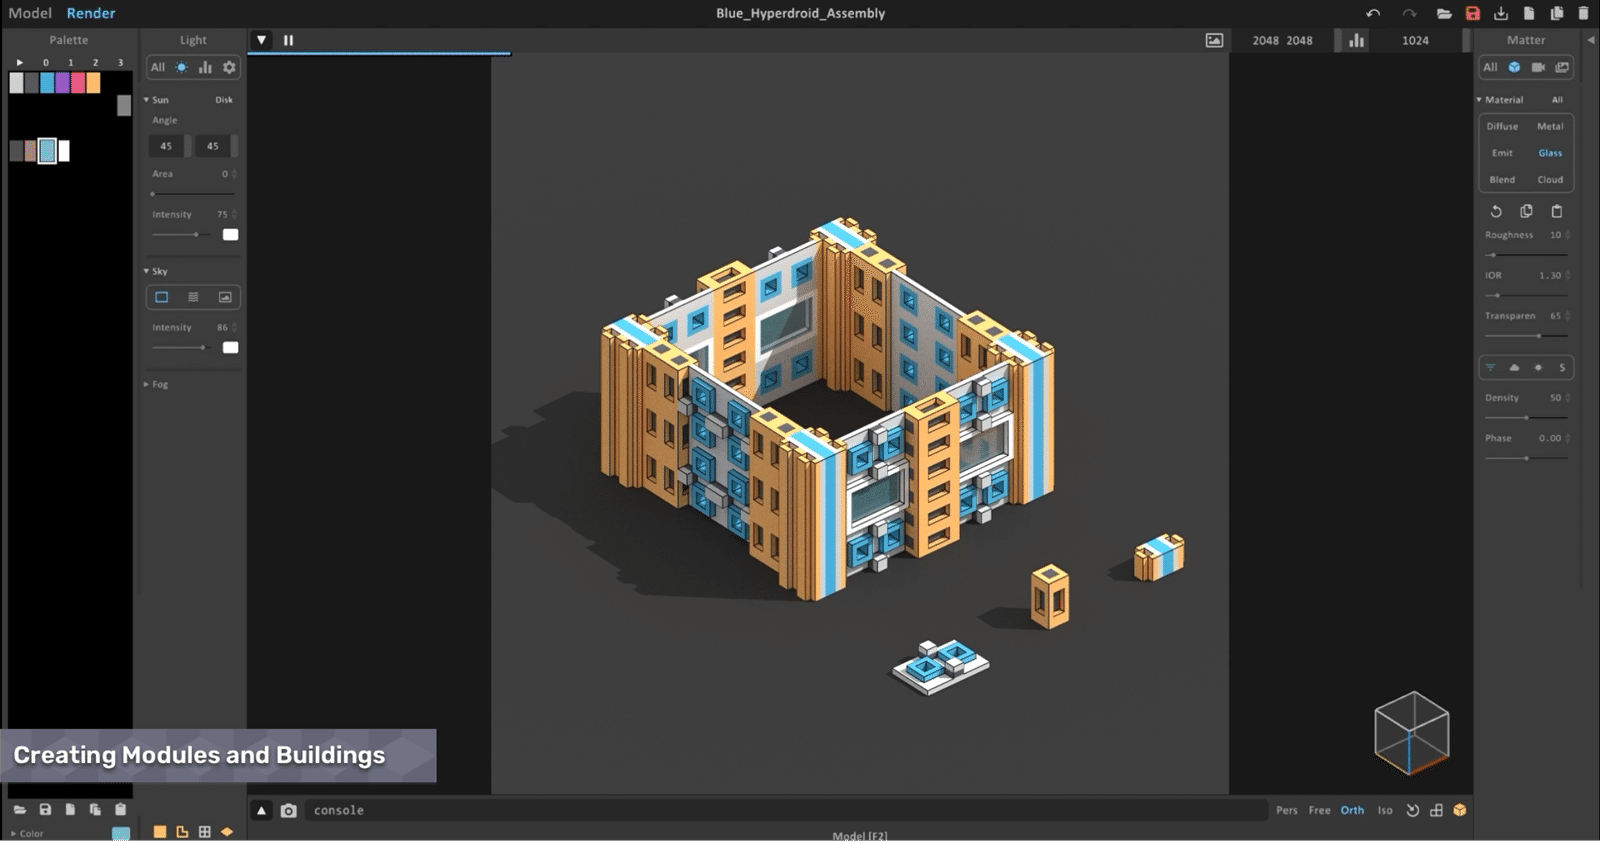Click the Disk label in the Sun section

(224, 100)
